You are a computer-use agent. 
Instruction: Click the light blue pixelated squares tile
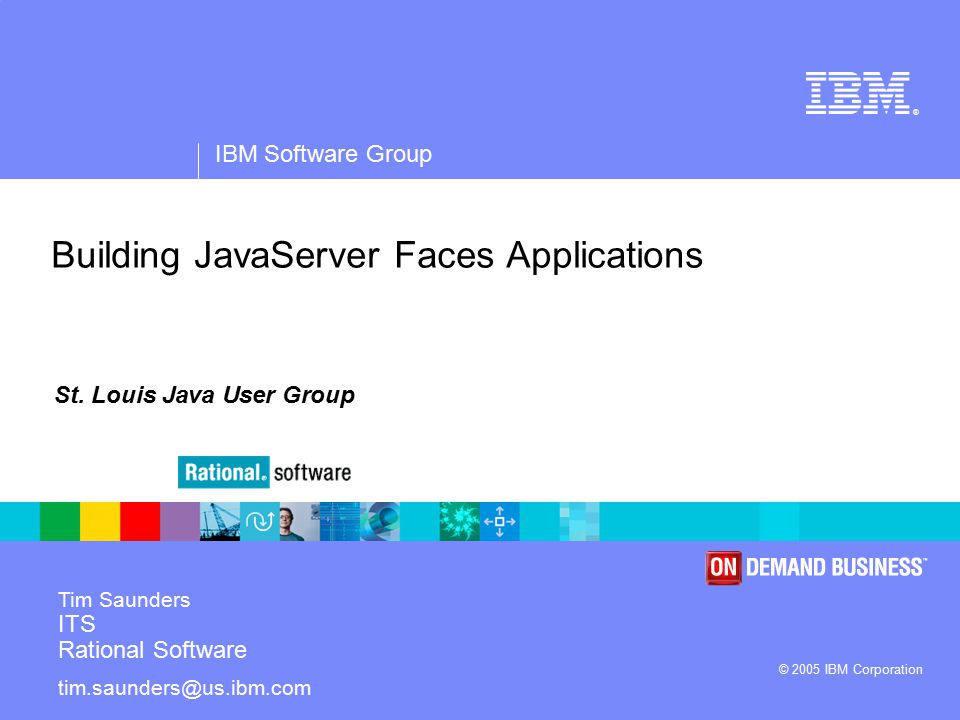click(580, 521)
